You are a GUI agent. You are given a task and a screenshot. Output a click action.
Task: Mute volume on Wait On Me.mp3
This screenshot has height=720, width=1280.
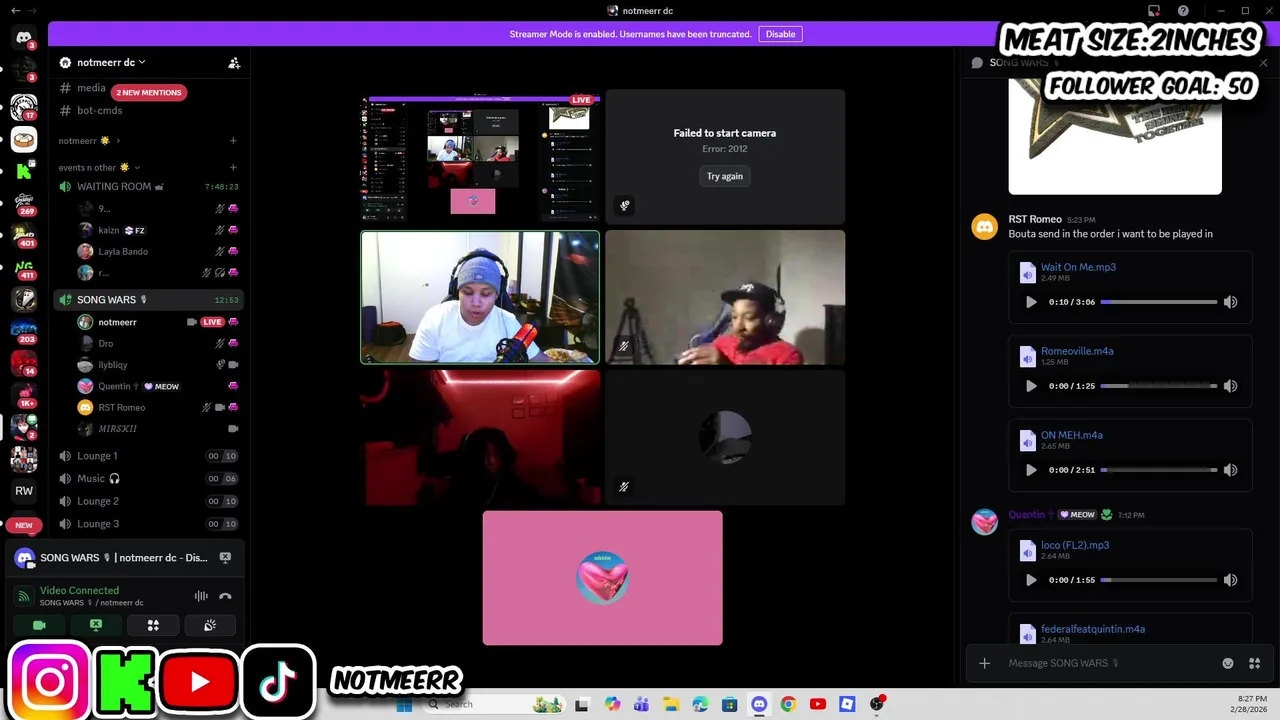point(1231,302)
